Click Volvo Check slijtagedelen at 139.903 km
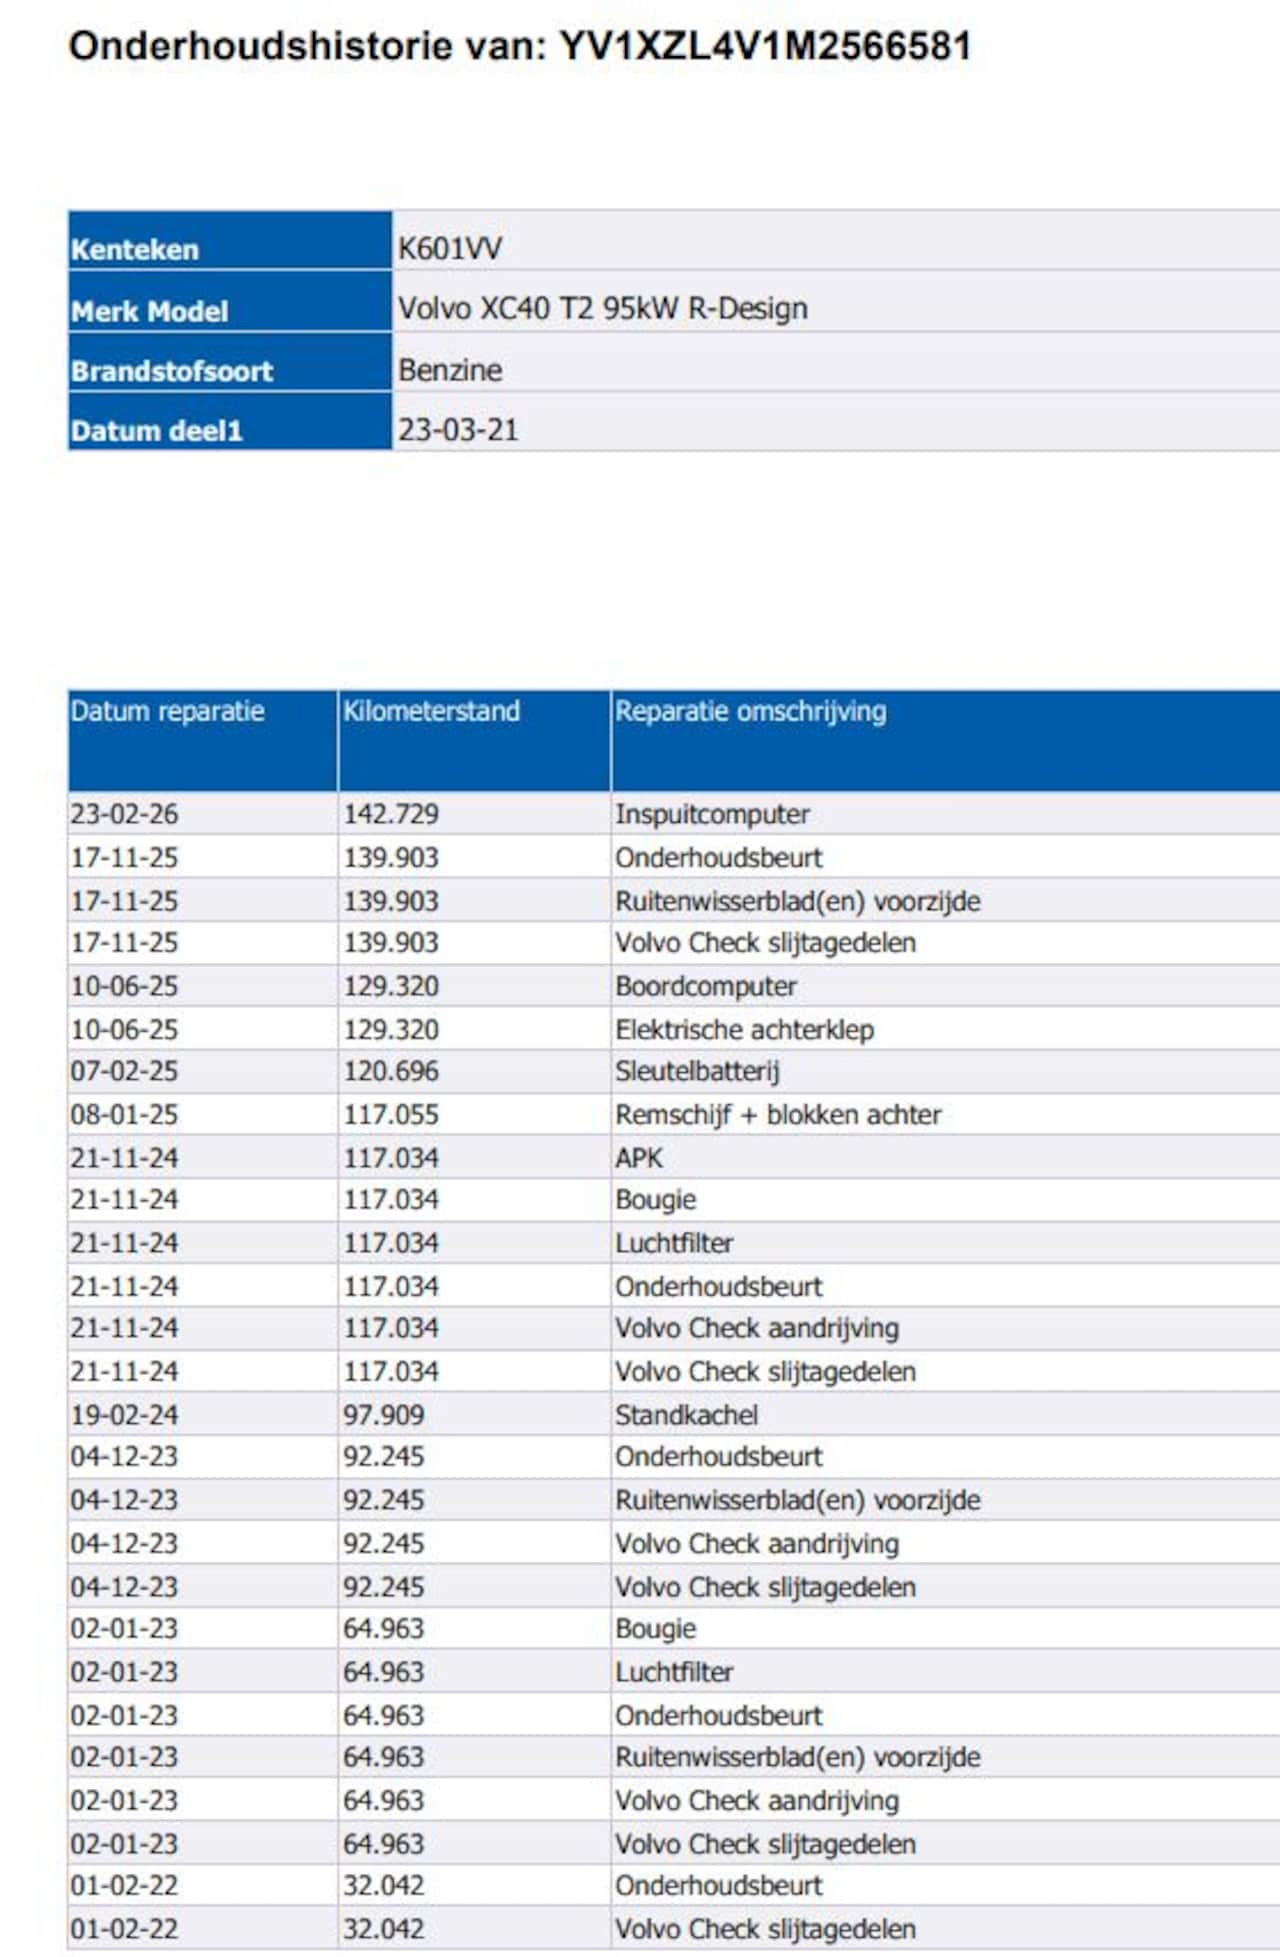The width and height of the screenshot is (1280, 1957). tap(765, 943)
